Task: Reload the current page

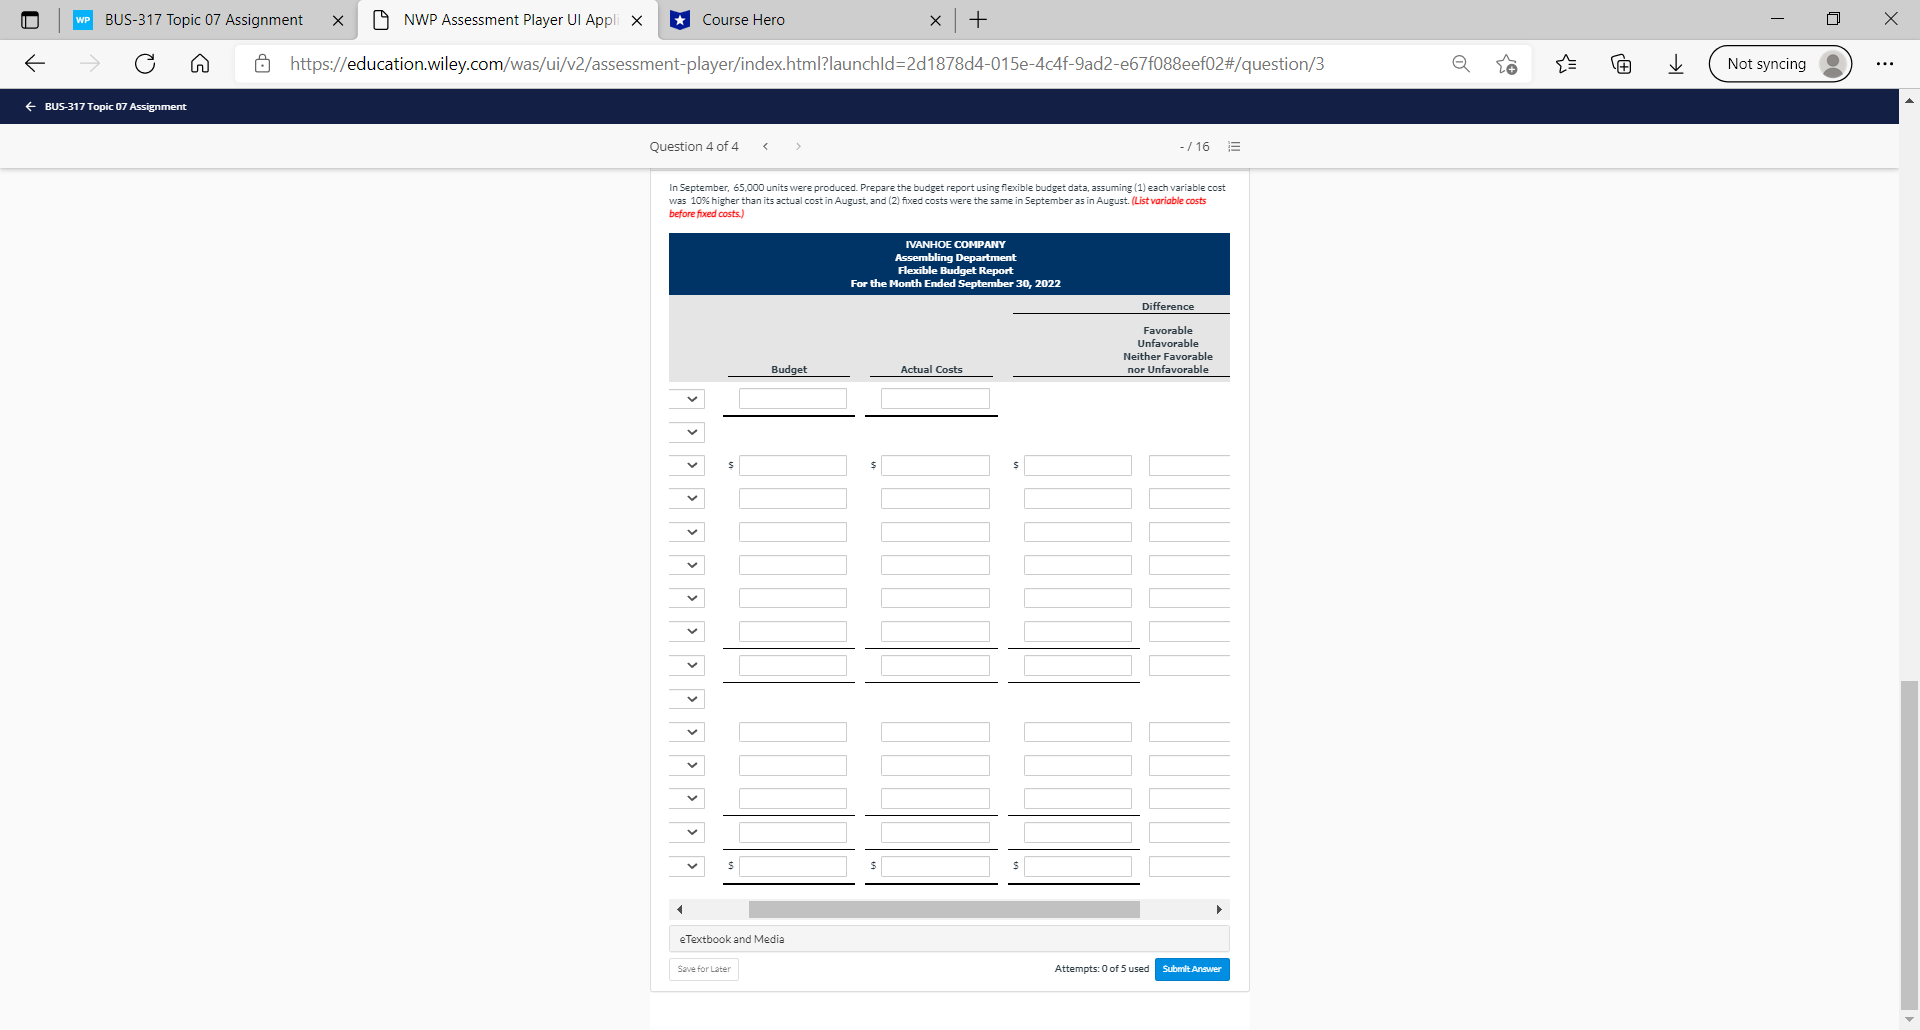Action: point(145,63)
